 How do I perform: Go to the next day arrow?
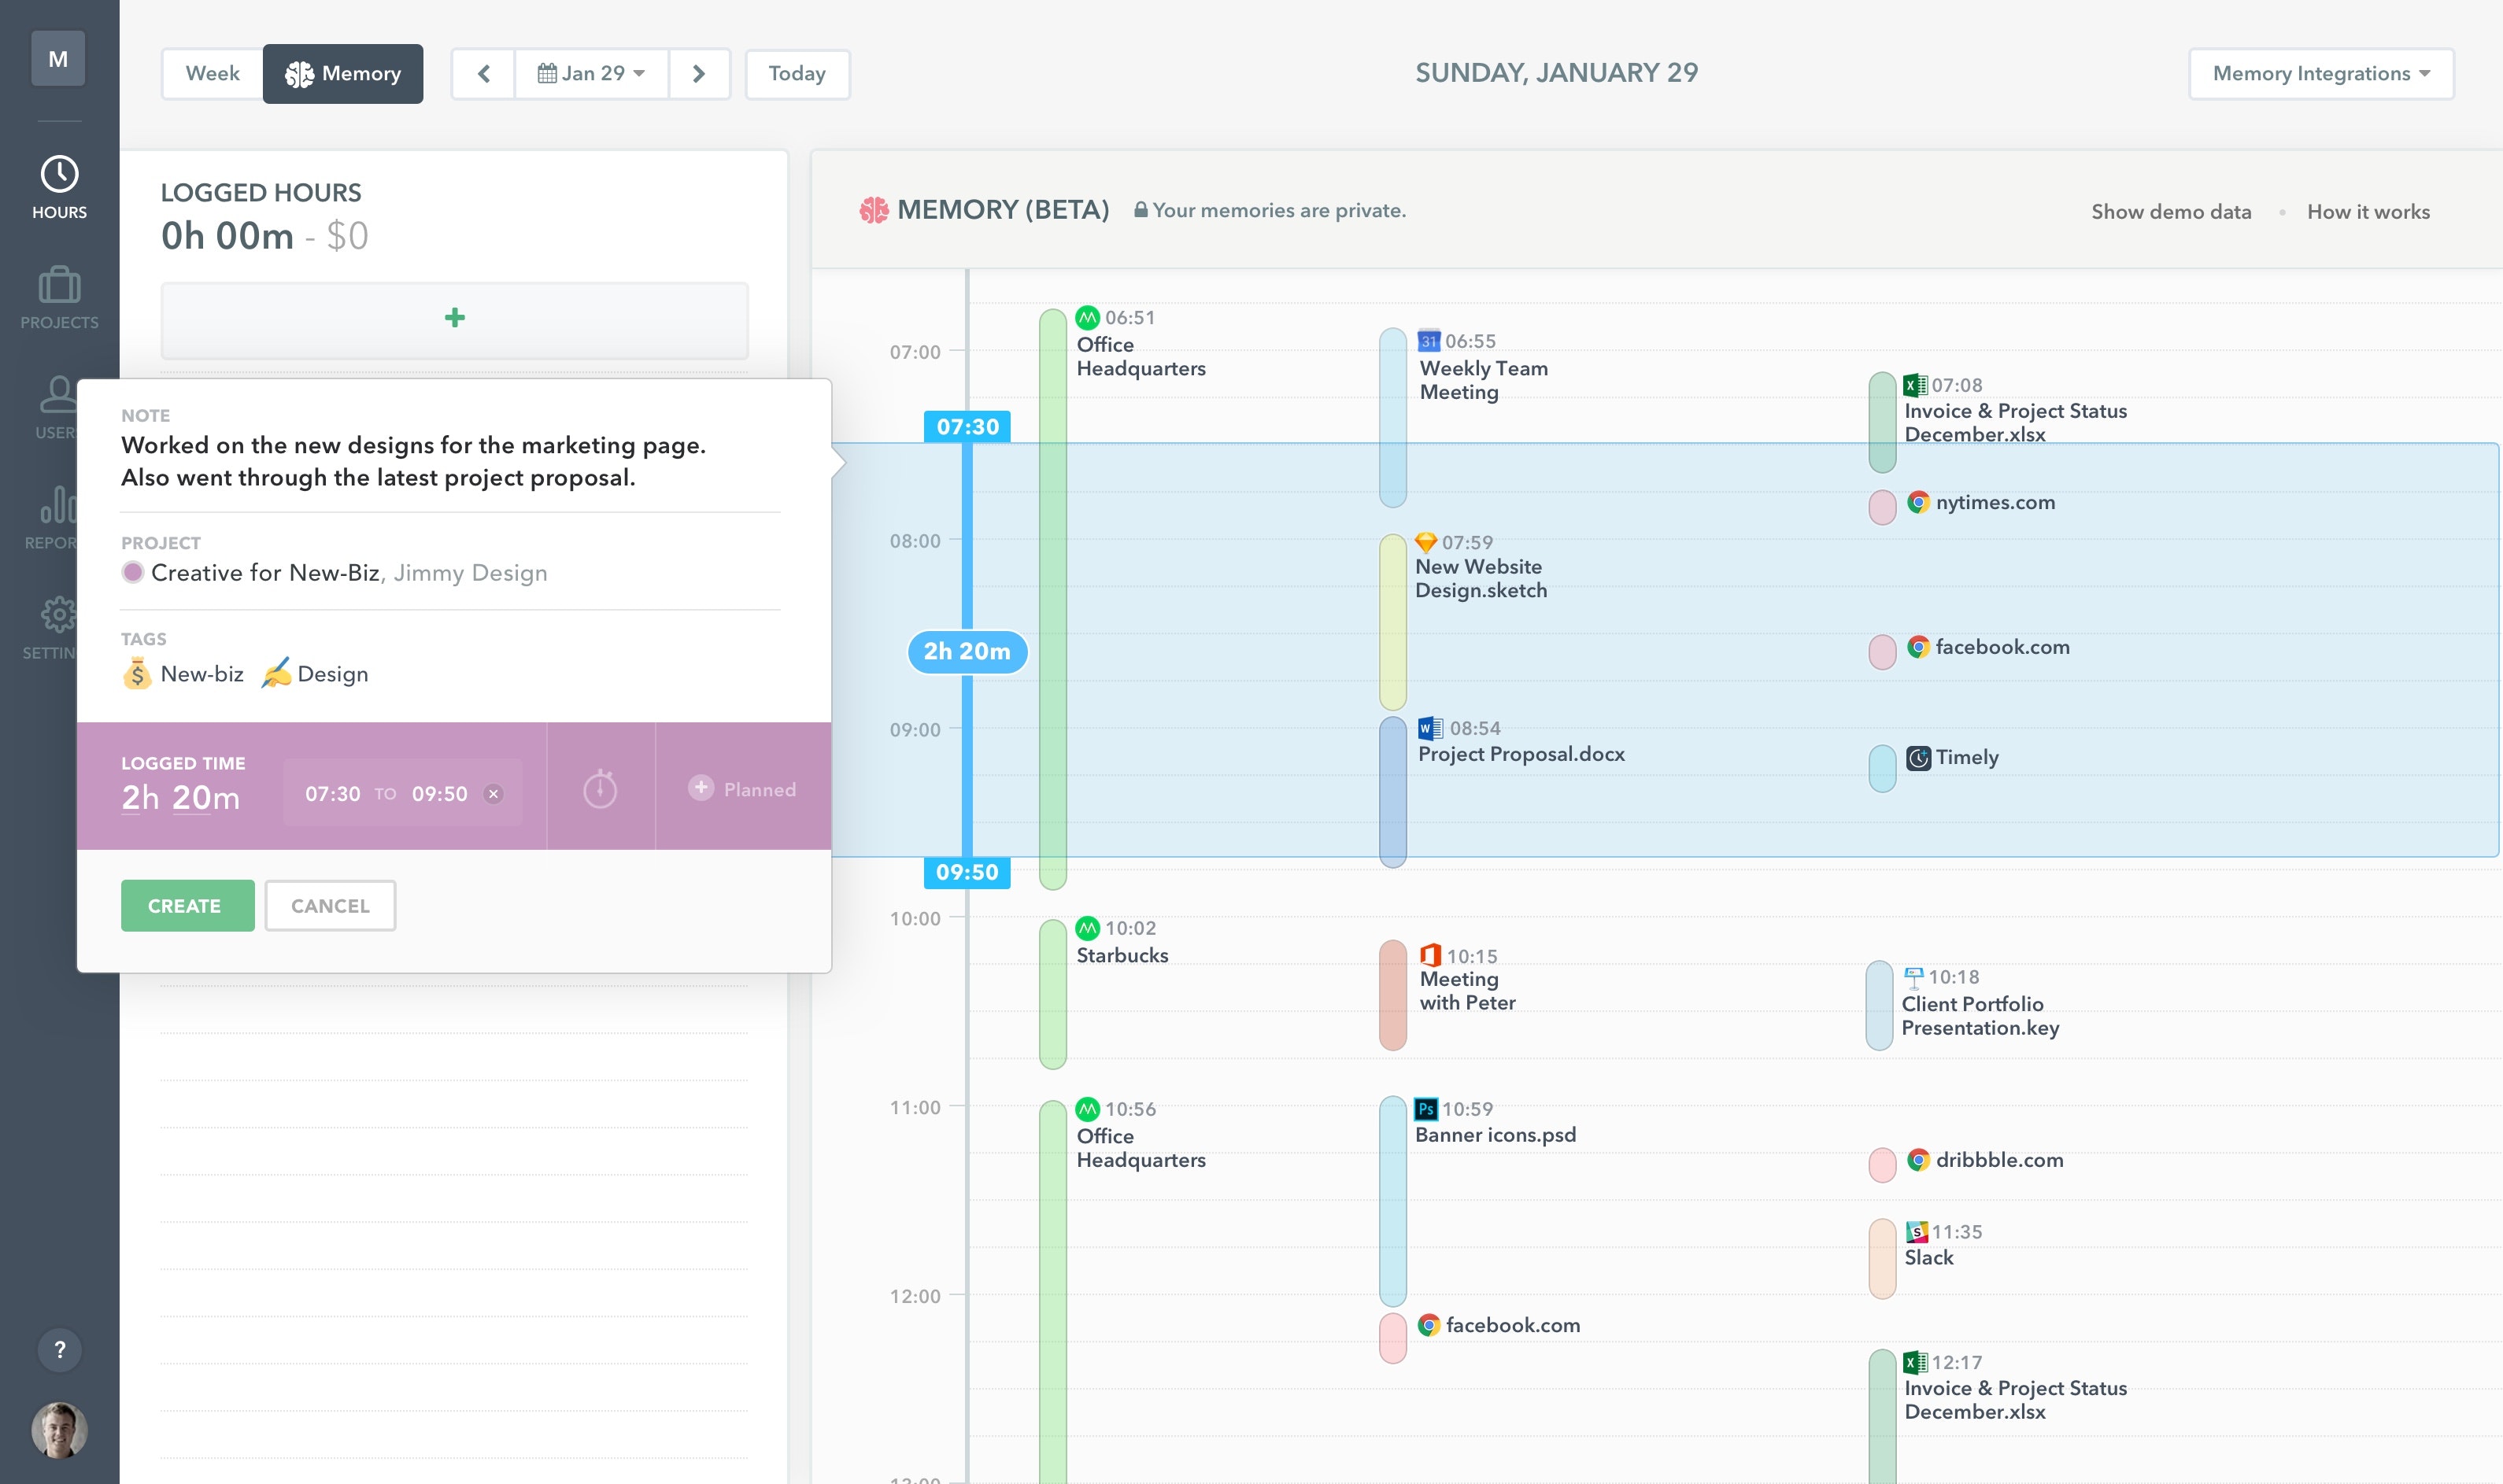point(699,74)
